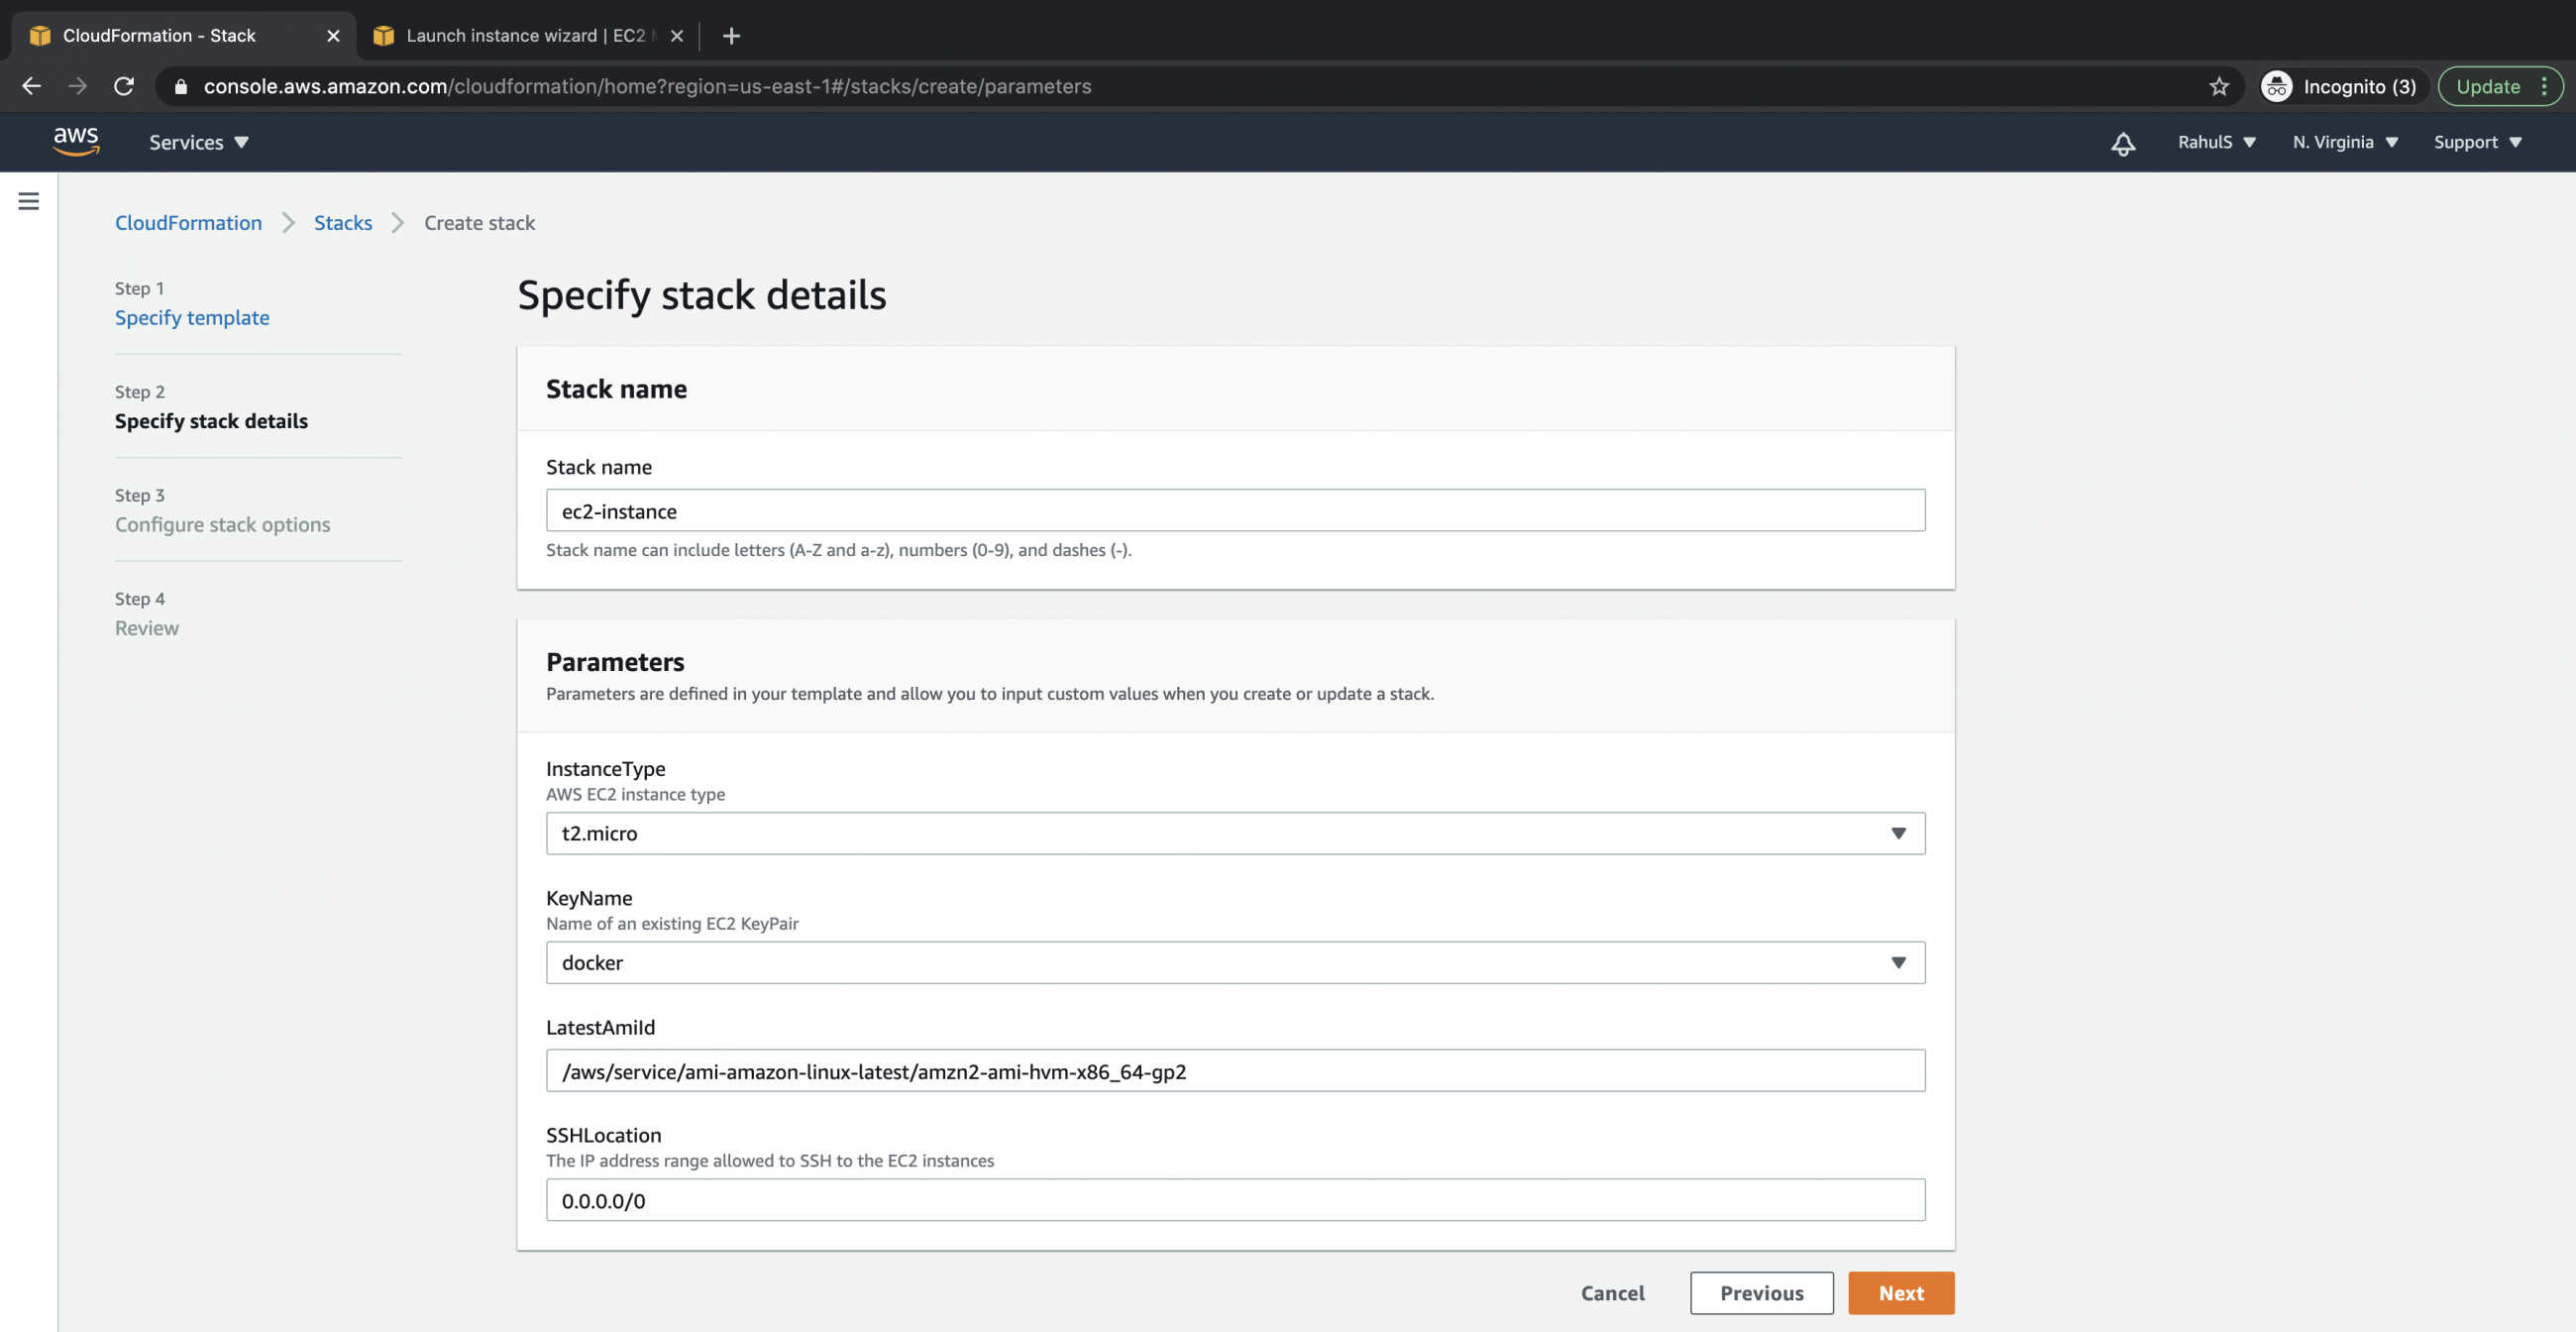Viewport: 2576px width, 1332px height.
Task: Click the browser forward arrow
Action: point(77,86)
